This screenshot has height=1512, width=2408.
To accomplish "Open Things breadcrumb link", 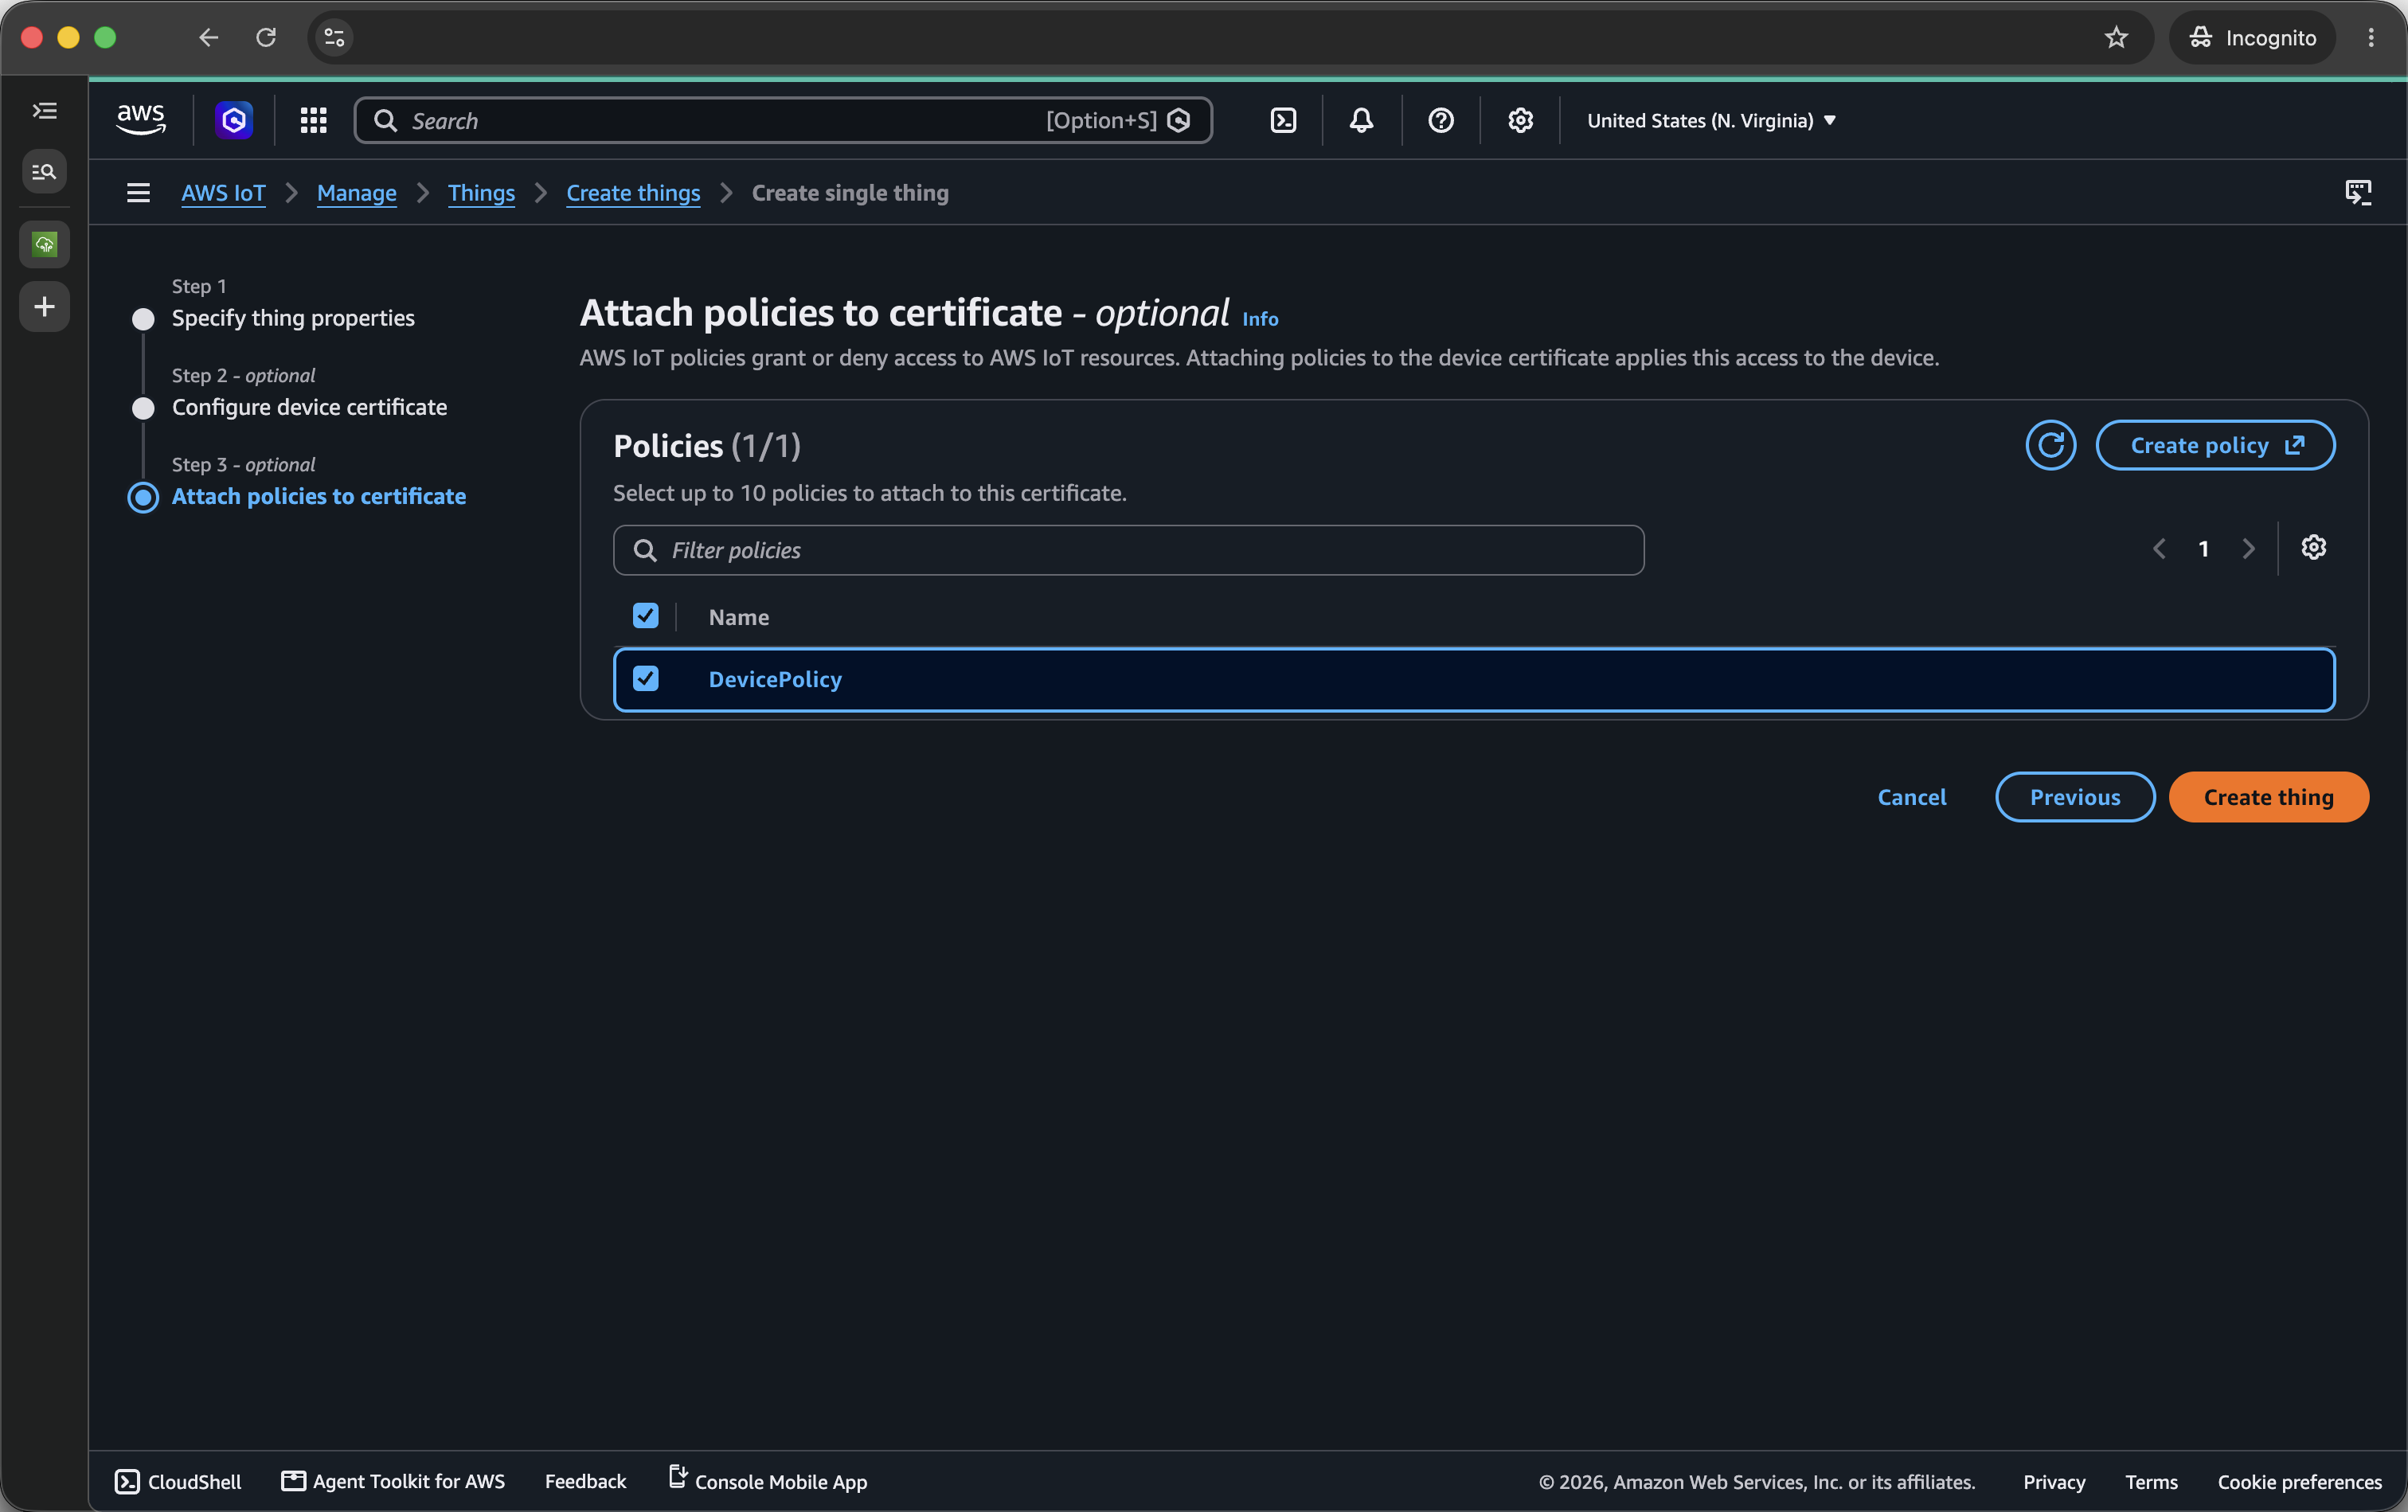I will pyautogui.click(x=481, y=192).
